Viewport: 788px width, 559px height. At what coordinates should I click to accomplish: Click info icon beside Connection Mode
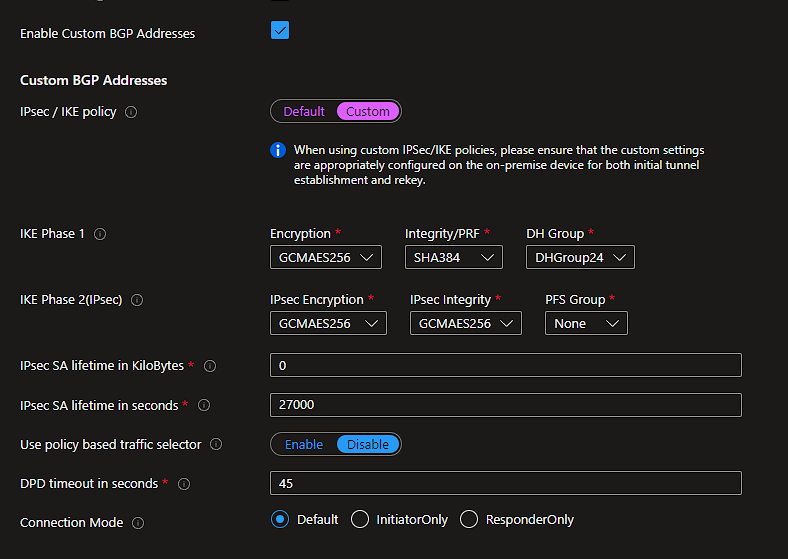138,523
